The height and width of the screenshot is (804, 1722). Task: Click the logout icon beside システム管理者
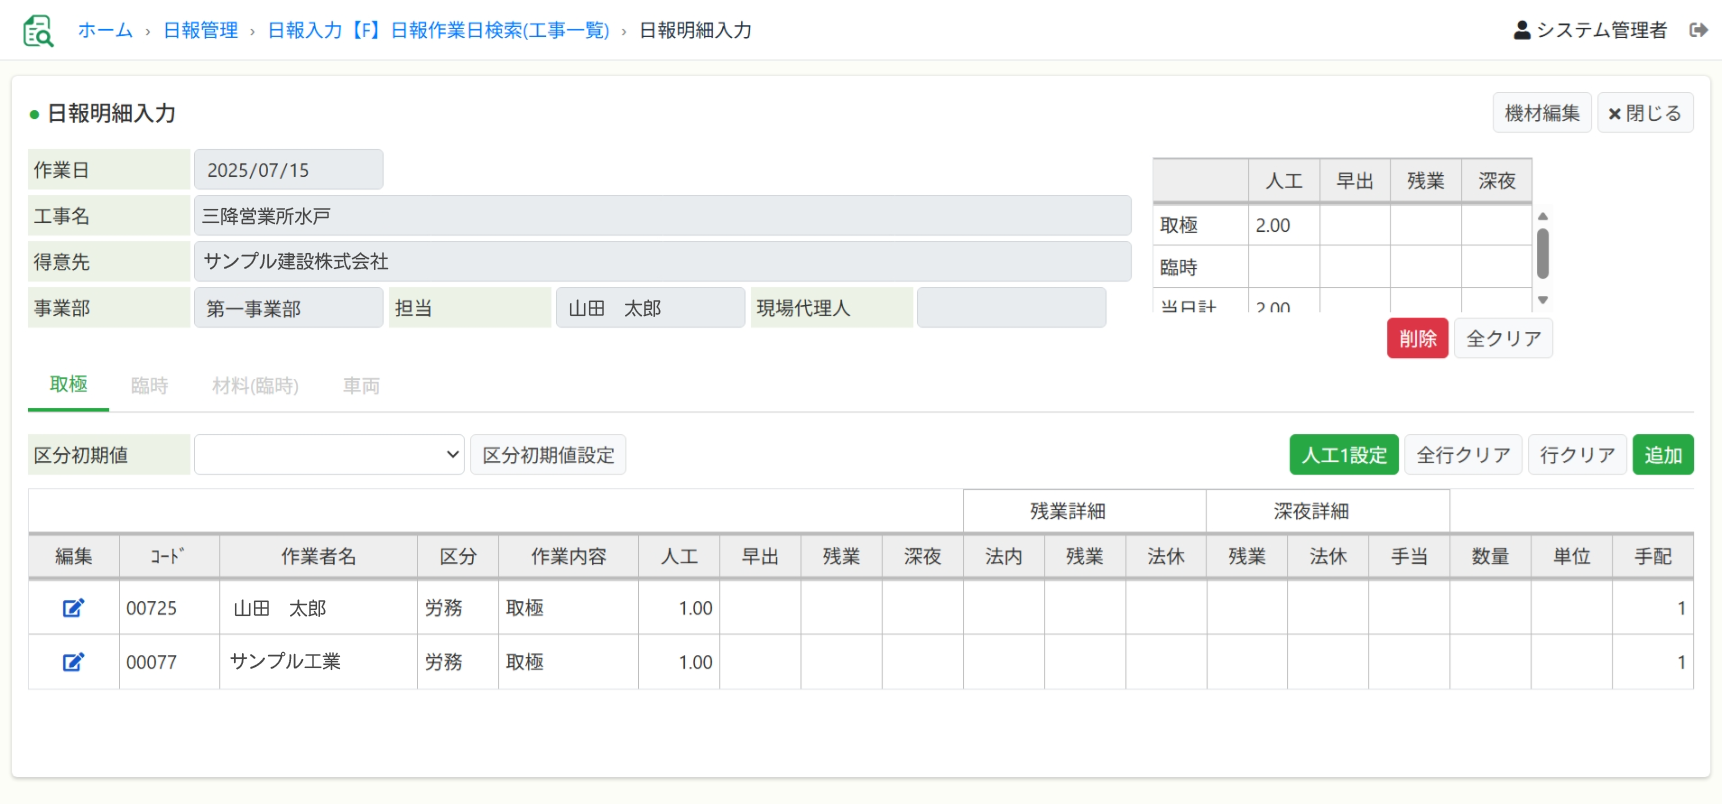coord(1698,30)
